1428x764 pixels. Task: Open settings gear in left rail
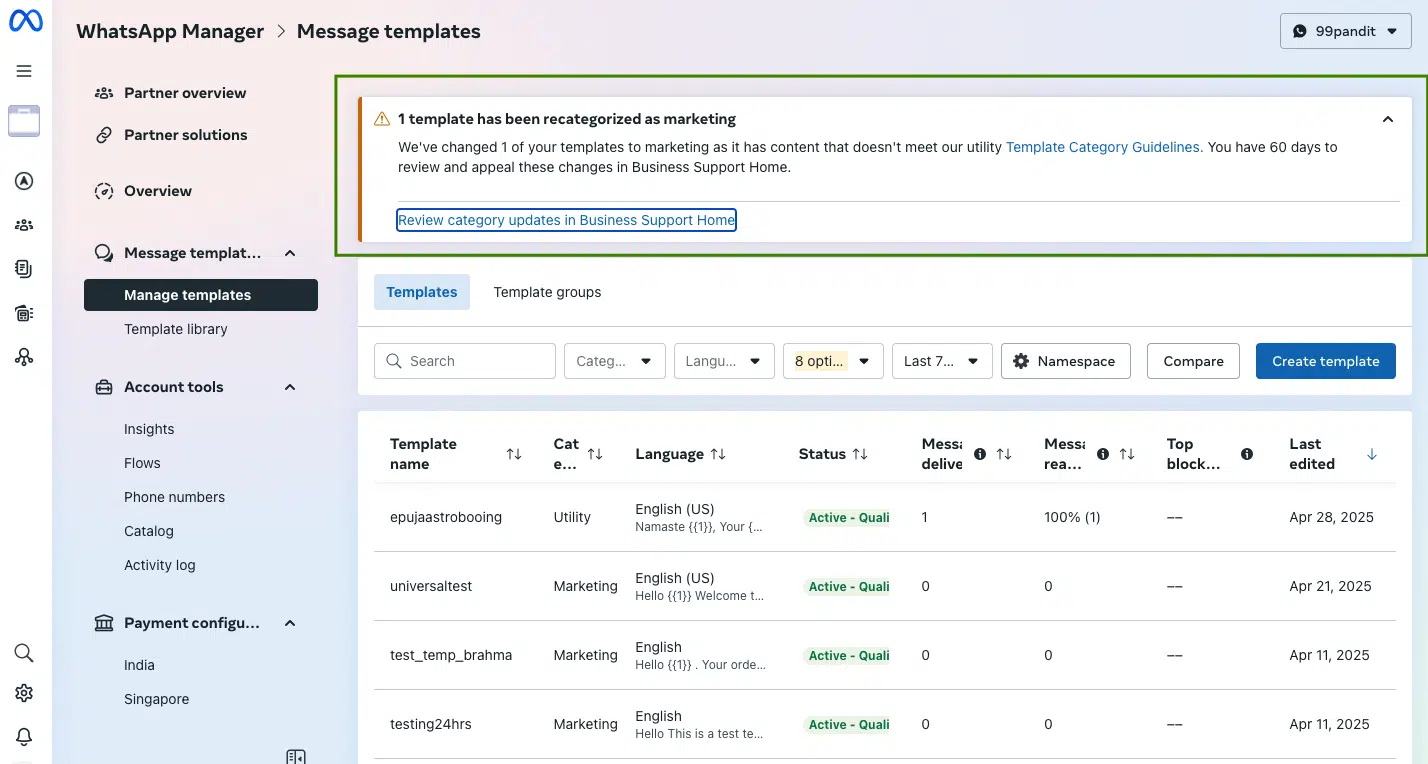coord(24,693)
